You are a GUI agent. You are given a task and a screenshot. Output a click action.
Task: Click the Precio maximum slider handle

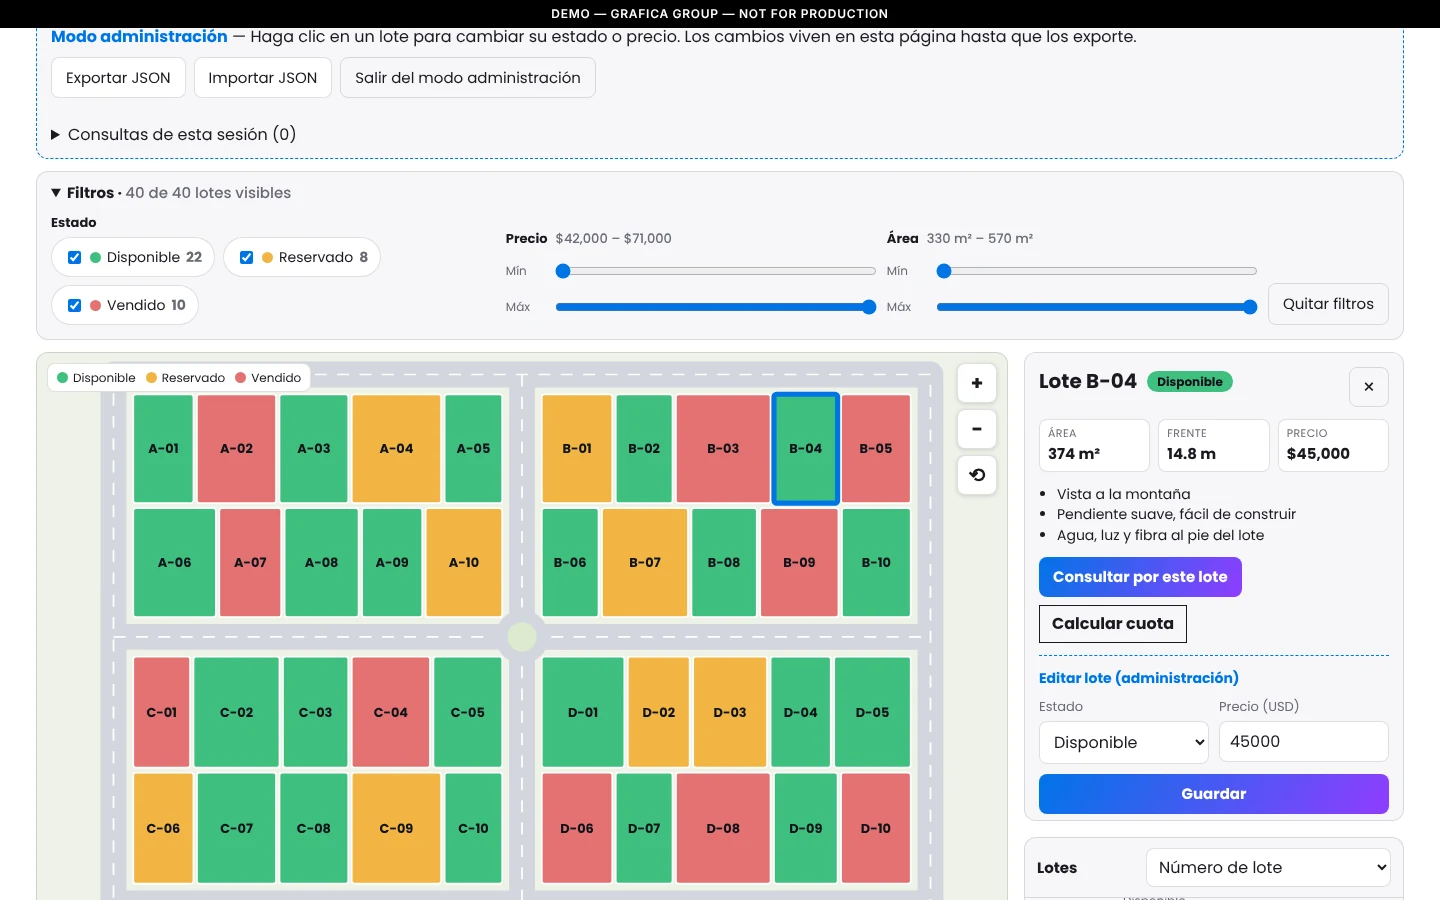coord(869,307)
